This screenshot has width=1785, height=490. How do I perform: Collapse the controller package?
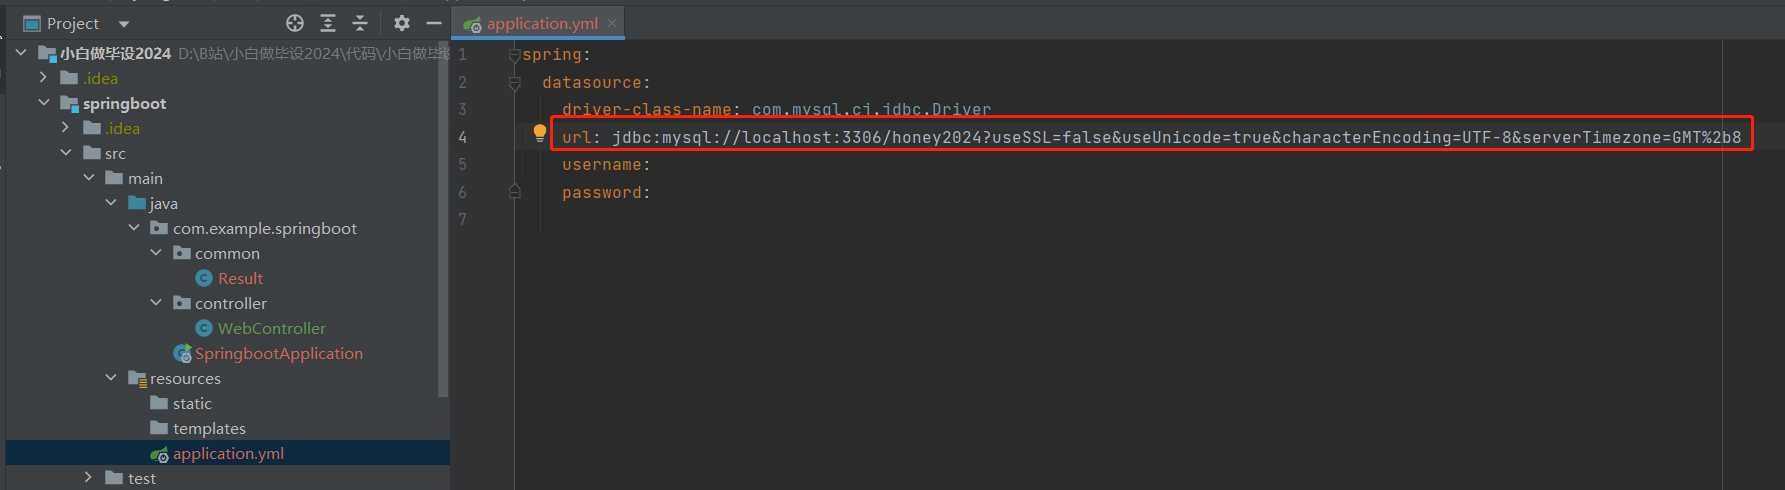pos(156,302)
